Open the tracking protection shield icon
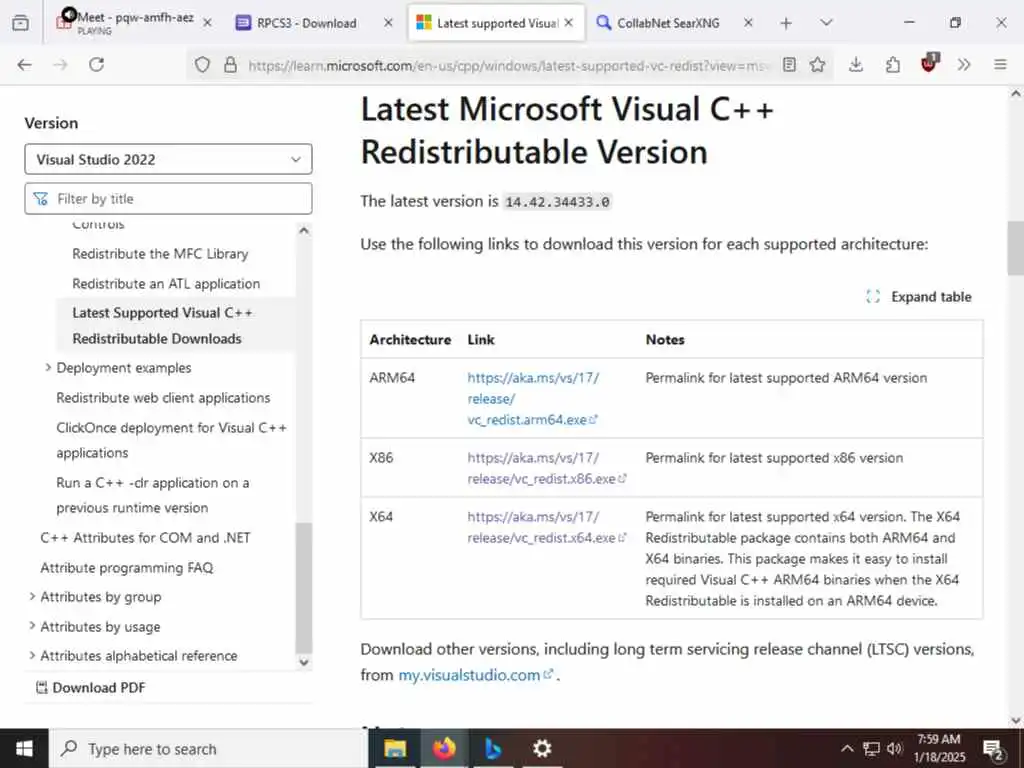Screen dimensions: 1024x768 click(202, 65)
